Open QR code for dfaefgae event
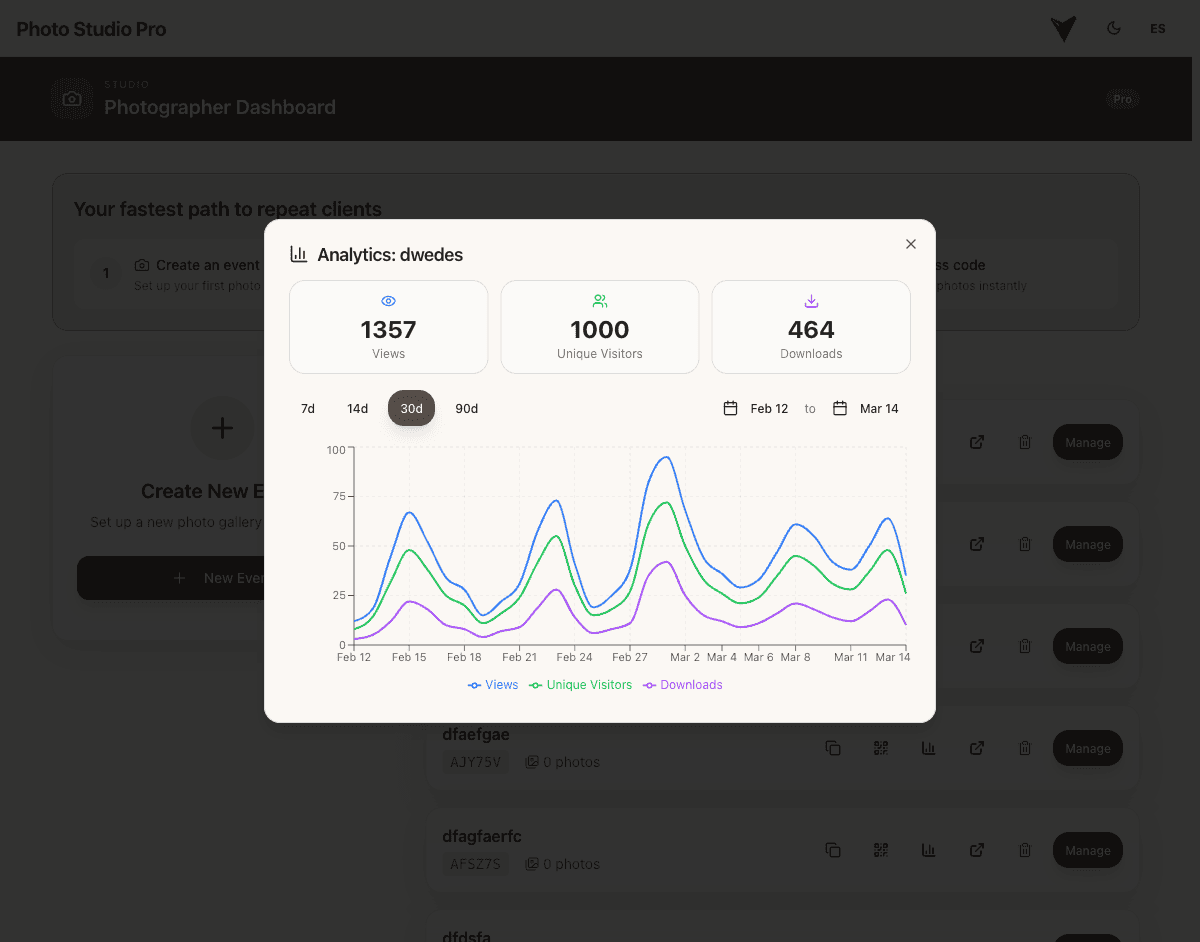Viewport: 1200px width, 942px height. (x=881, y=748)
